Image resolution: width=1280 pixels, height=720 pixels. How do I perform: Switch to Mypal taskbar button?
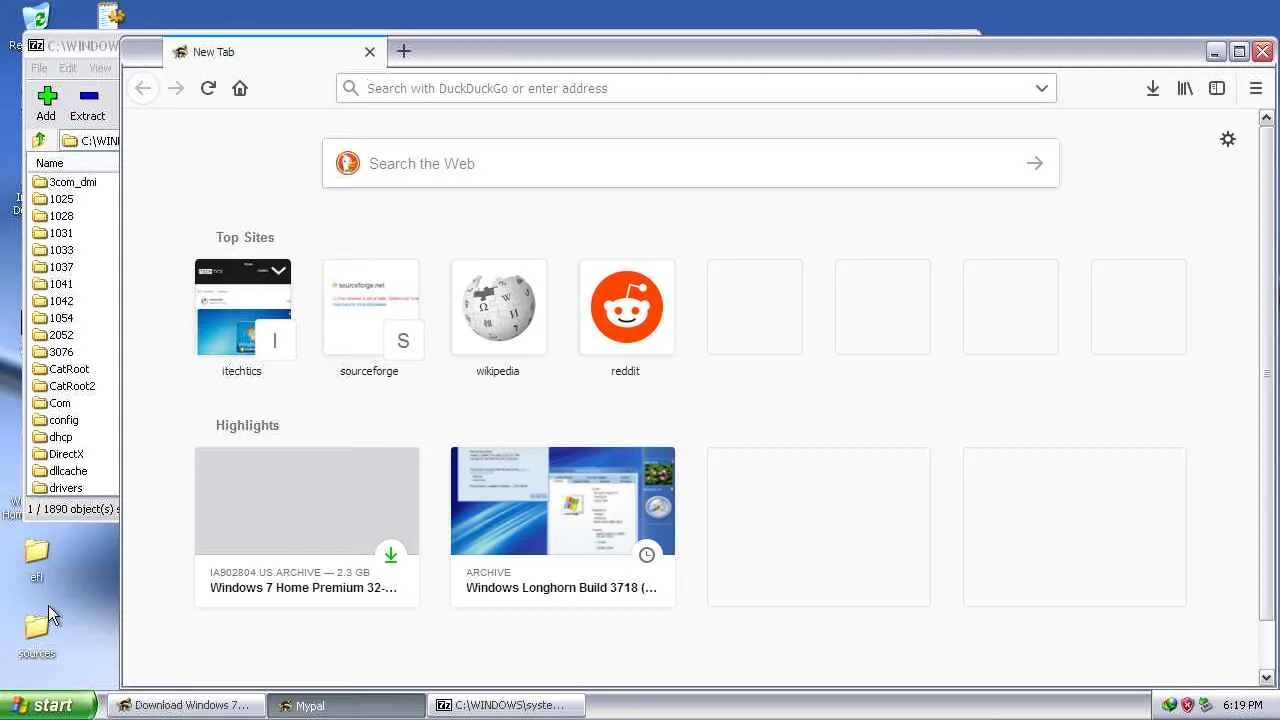(346, 705)
